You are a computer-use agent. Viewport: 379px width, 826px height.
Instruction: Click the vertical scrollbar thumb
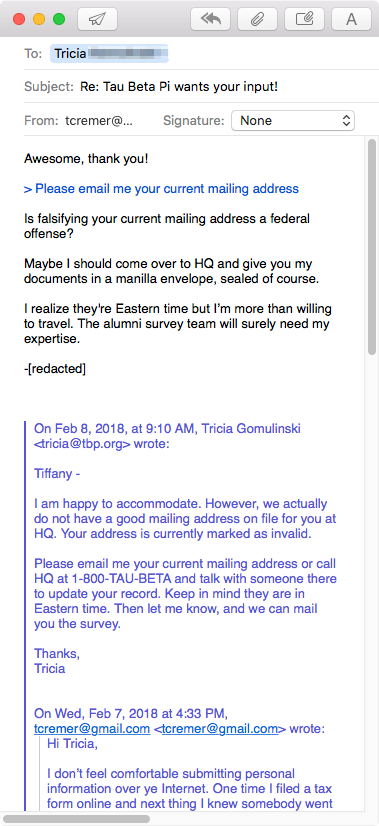(372, 248)
